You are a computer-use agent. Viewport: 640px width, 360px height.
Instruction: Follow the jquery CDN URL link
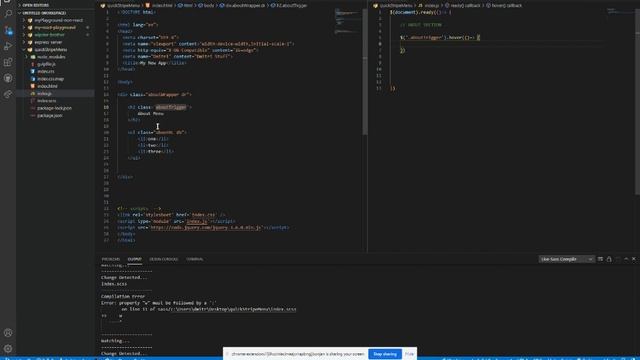[x=206, y=227]
